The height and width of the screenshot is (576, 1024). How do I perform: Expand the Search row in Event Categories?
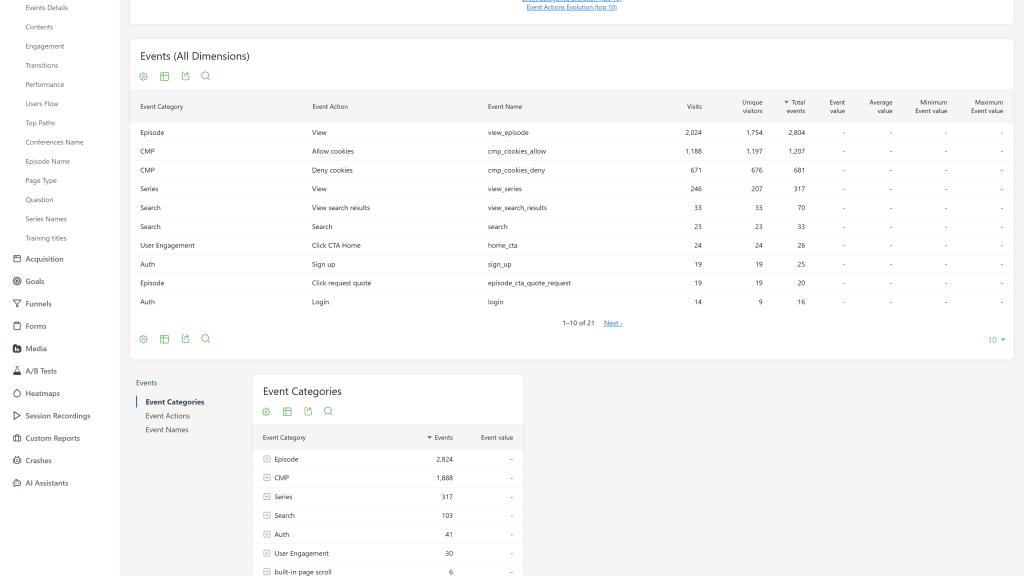point(266,516)
